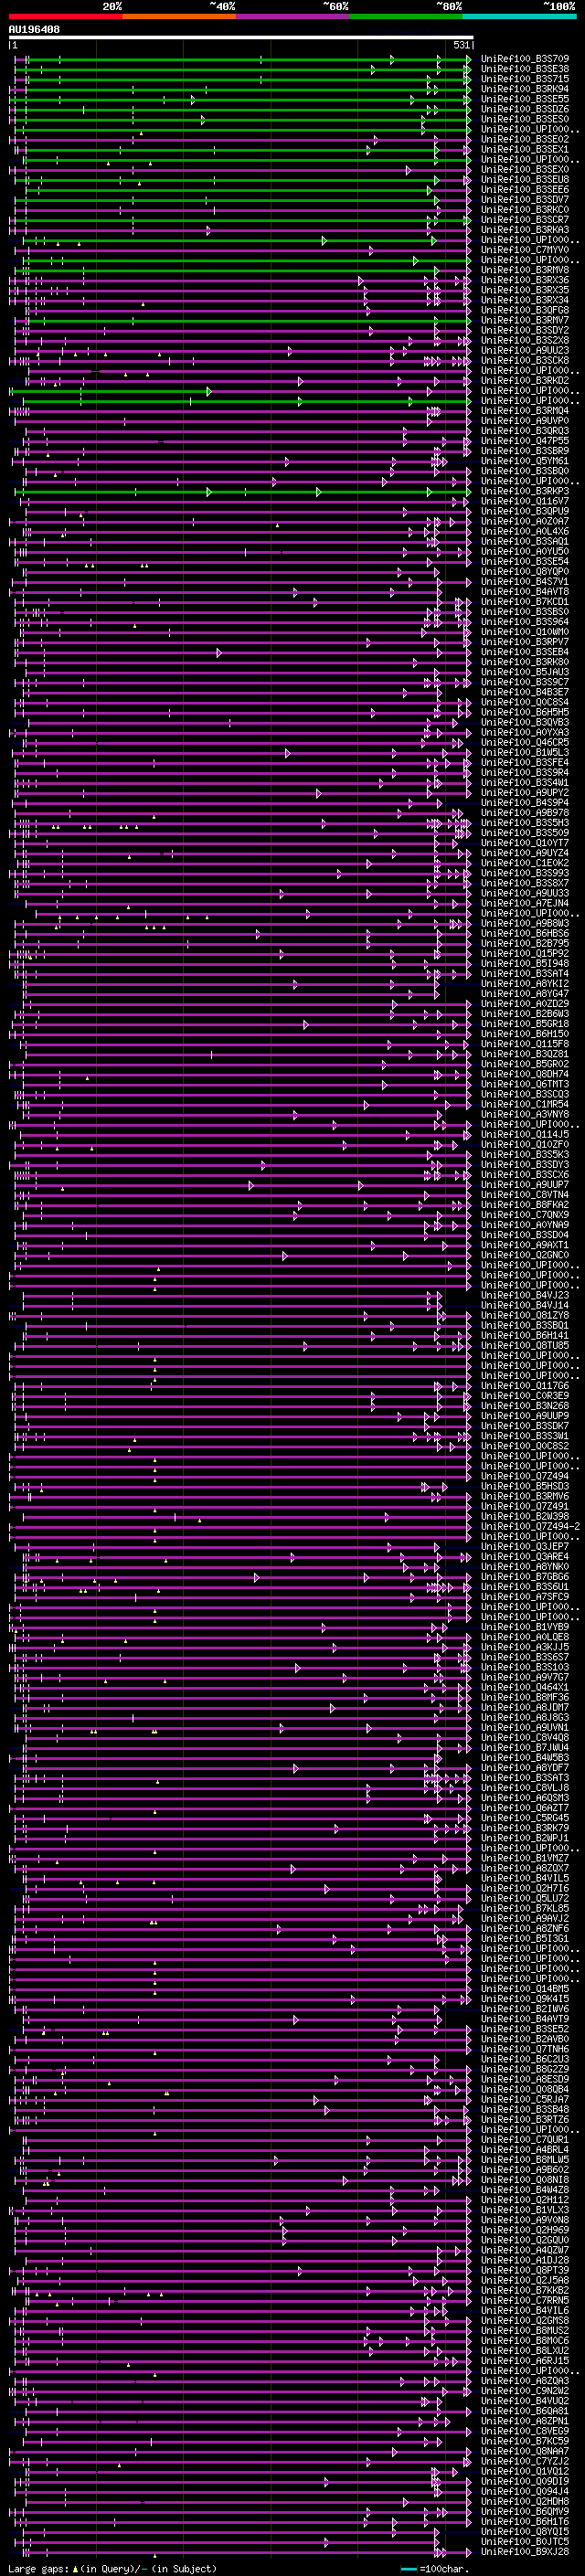
Task: Select hit UniRef100_B3SCR7
Action: (525, 220)
